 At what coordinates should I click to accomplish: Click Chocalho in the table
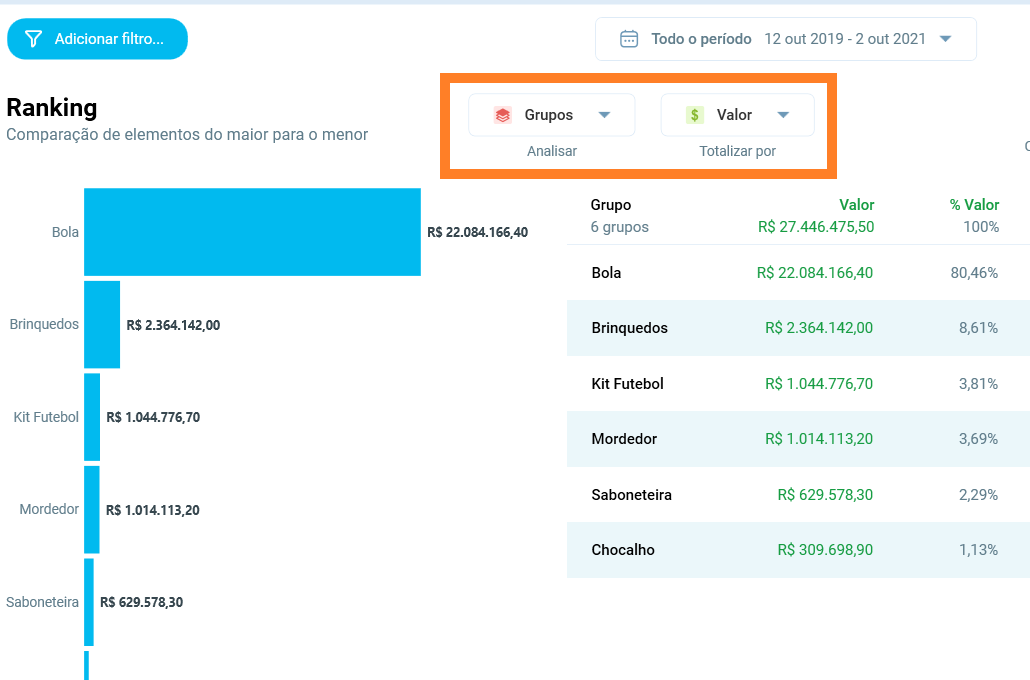(x=623, y=550)
